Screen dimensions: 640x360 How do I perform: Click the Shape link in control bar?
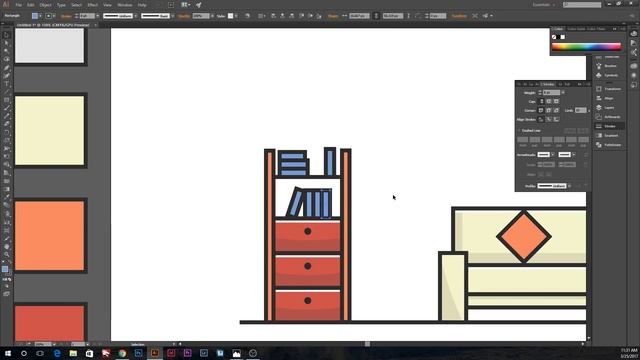click(x=333, y=16)
